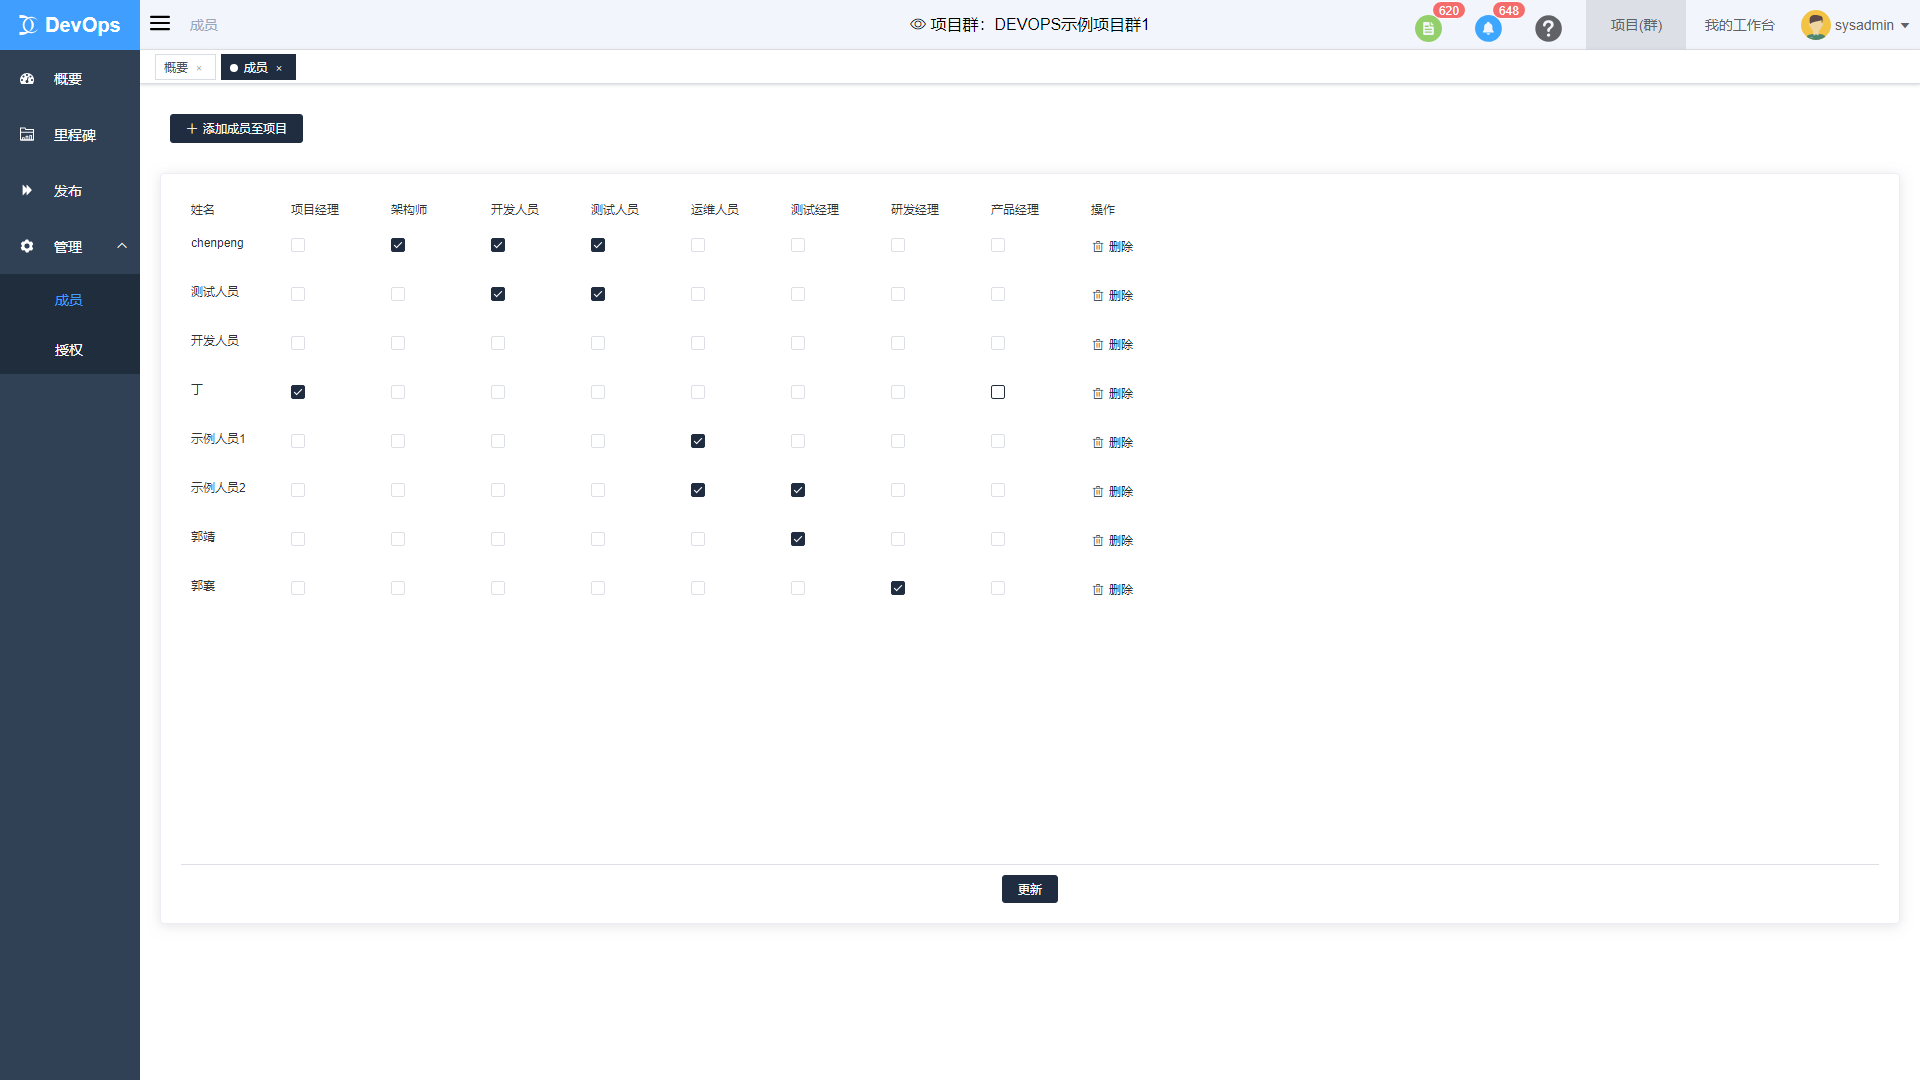1920x1080 pixels.
Task: Uncheck 测试人员 role for 测试人员 row
Action: [598, 294]
